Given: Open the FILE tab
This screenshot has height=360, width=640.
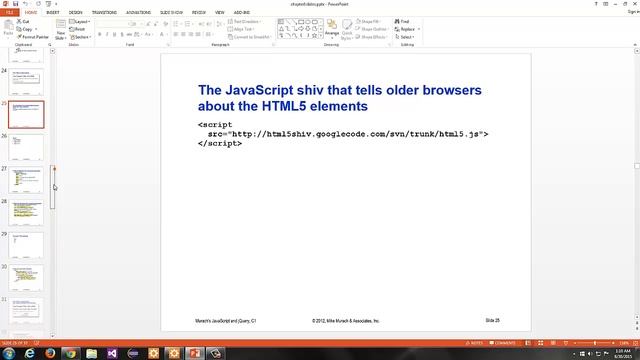Looking at the screenshot, I should [9, 12].
